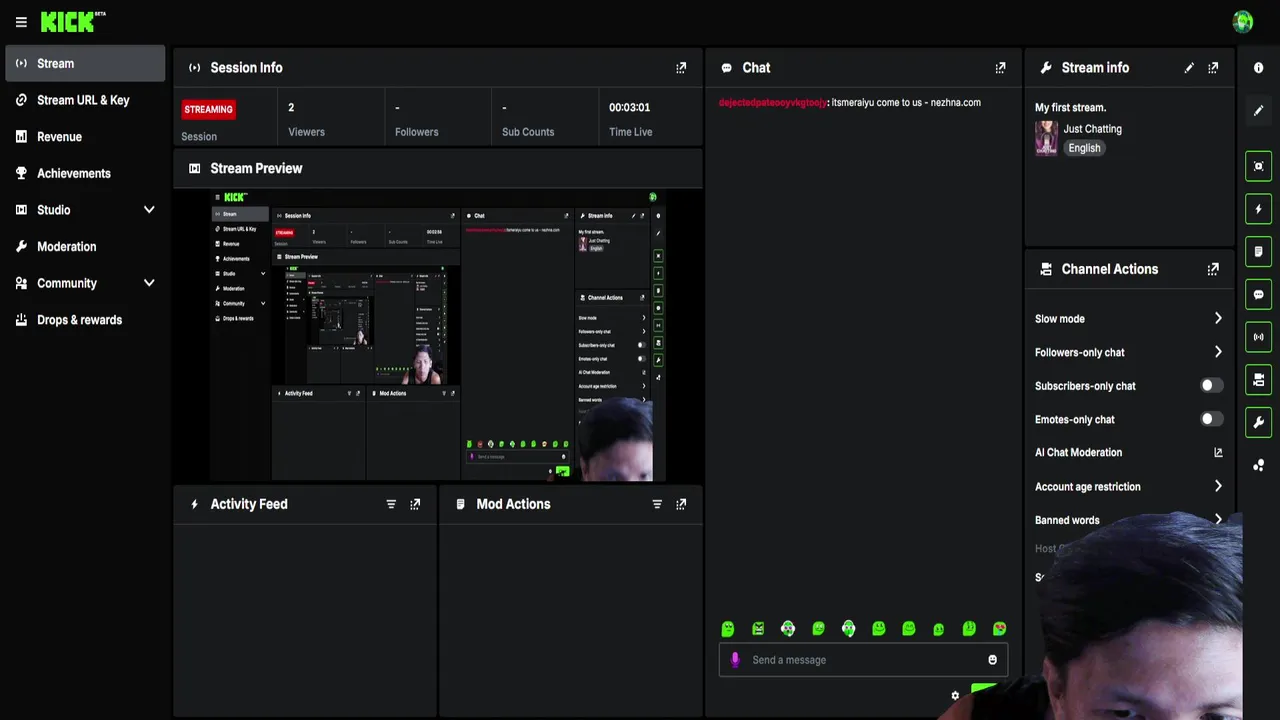Image resolution: width=1280 pixels, height=720 pixels.
Task: Insert the angry green emote
Action: 758,629
